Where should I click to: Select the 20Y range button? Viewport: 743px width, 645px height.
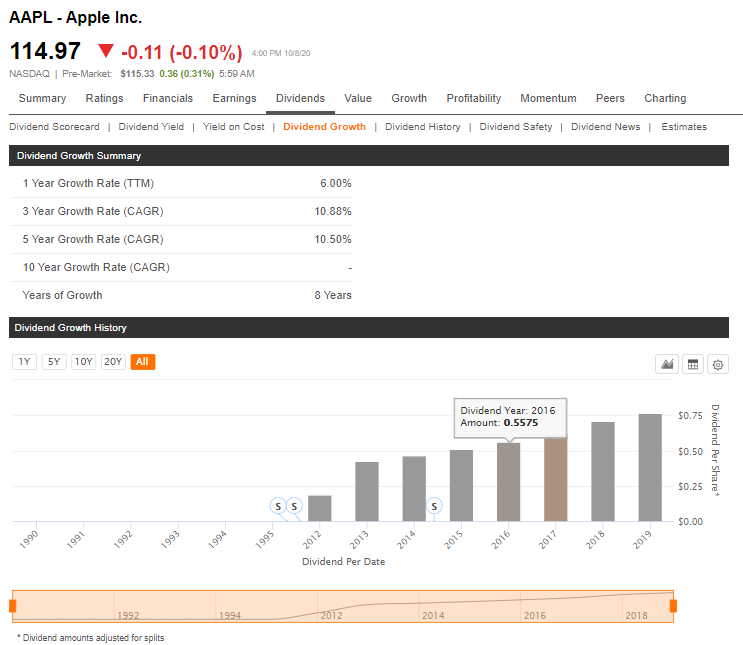coord(113,362)
